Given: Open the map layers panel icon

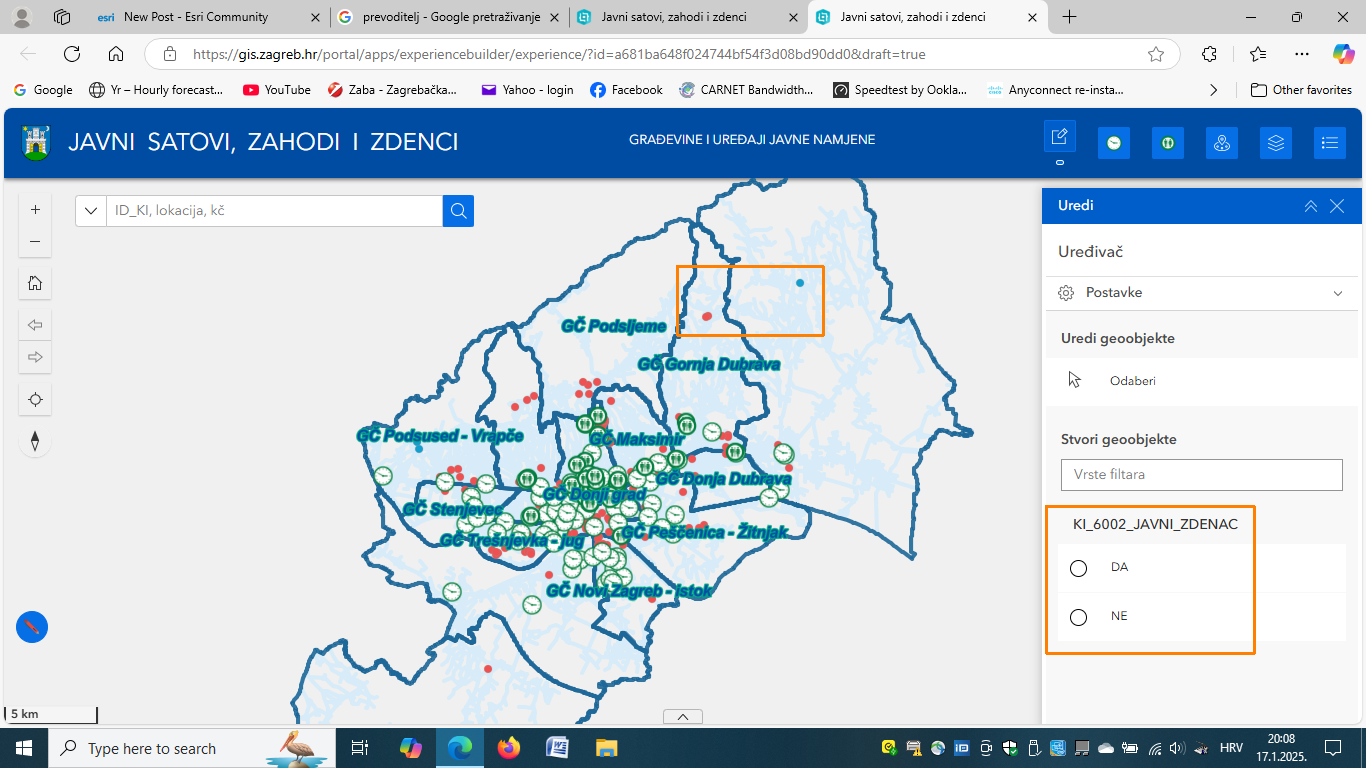Looking at the screenshot, I should pyautogui.click(x=1275, y=143).
